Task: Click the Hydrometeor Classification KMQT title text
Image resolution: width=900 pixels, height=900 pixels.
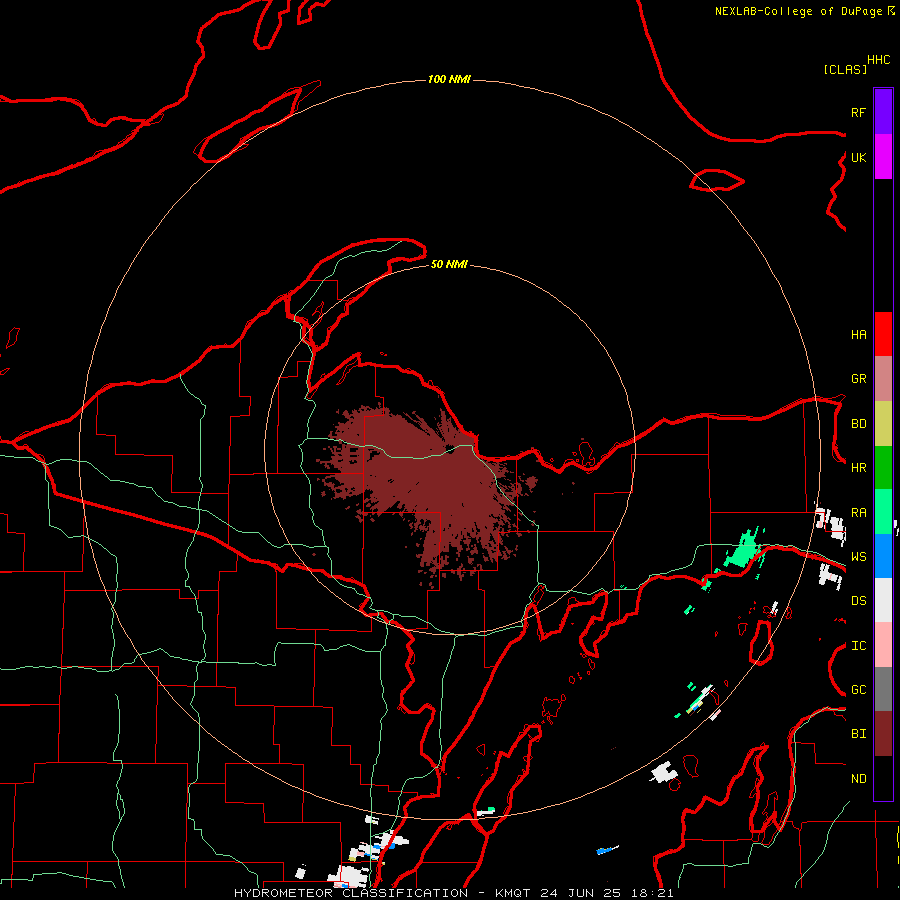Action: (x=453, y=893)
